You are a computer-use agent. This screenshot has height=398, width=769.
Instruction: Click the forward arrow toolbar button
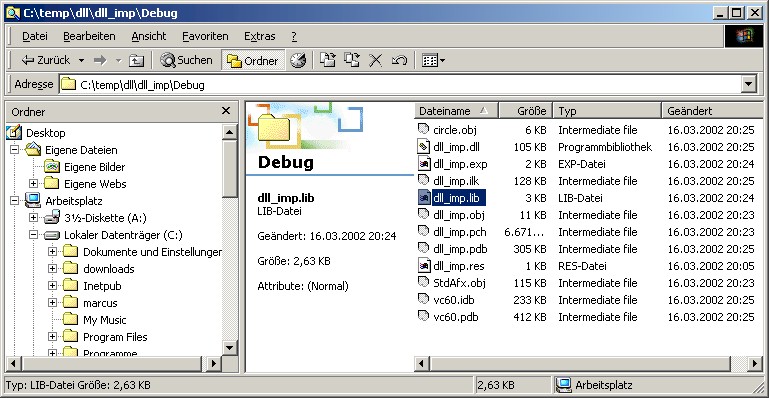(x=100, y=60)
